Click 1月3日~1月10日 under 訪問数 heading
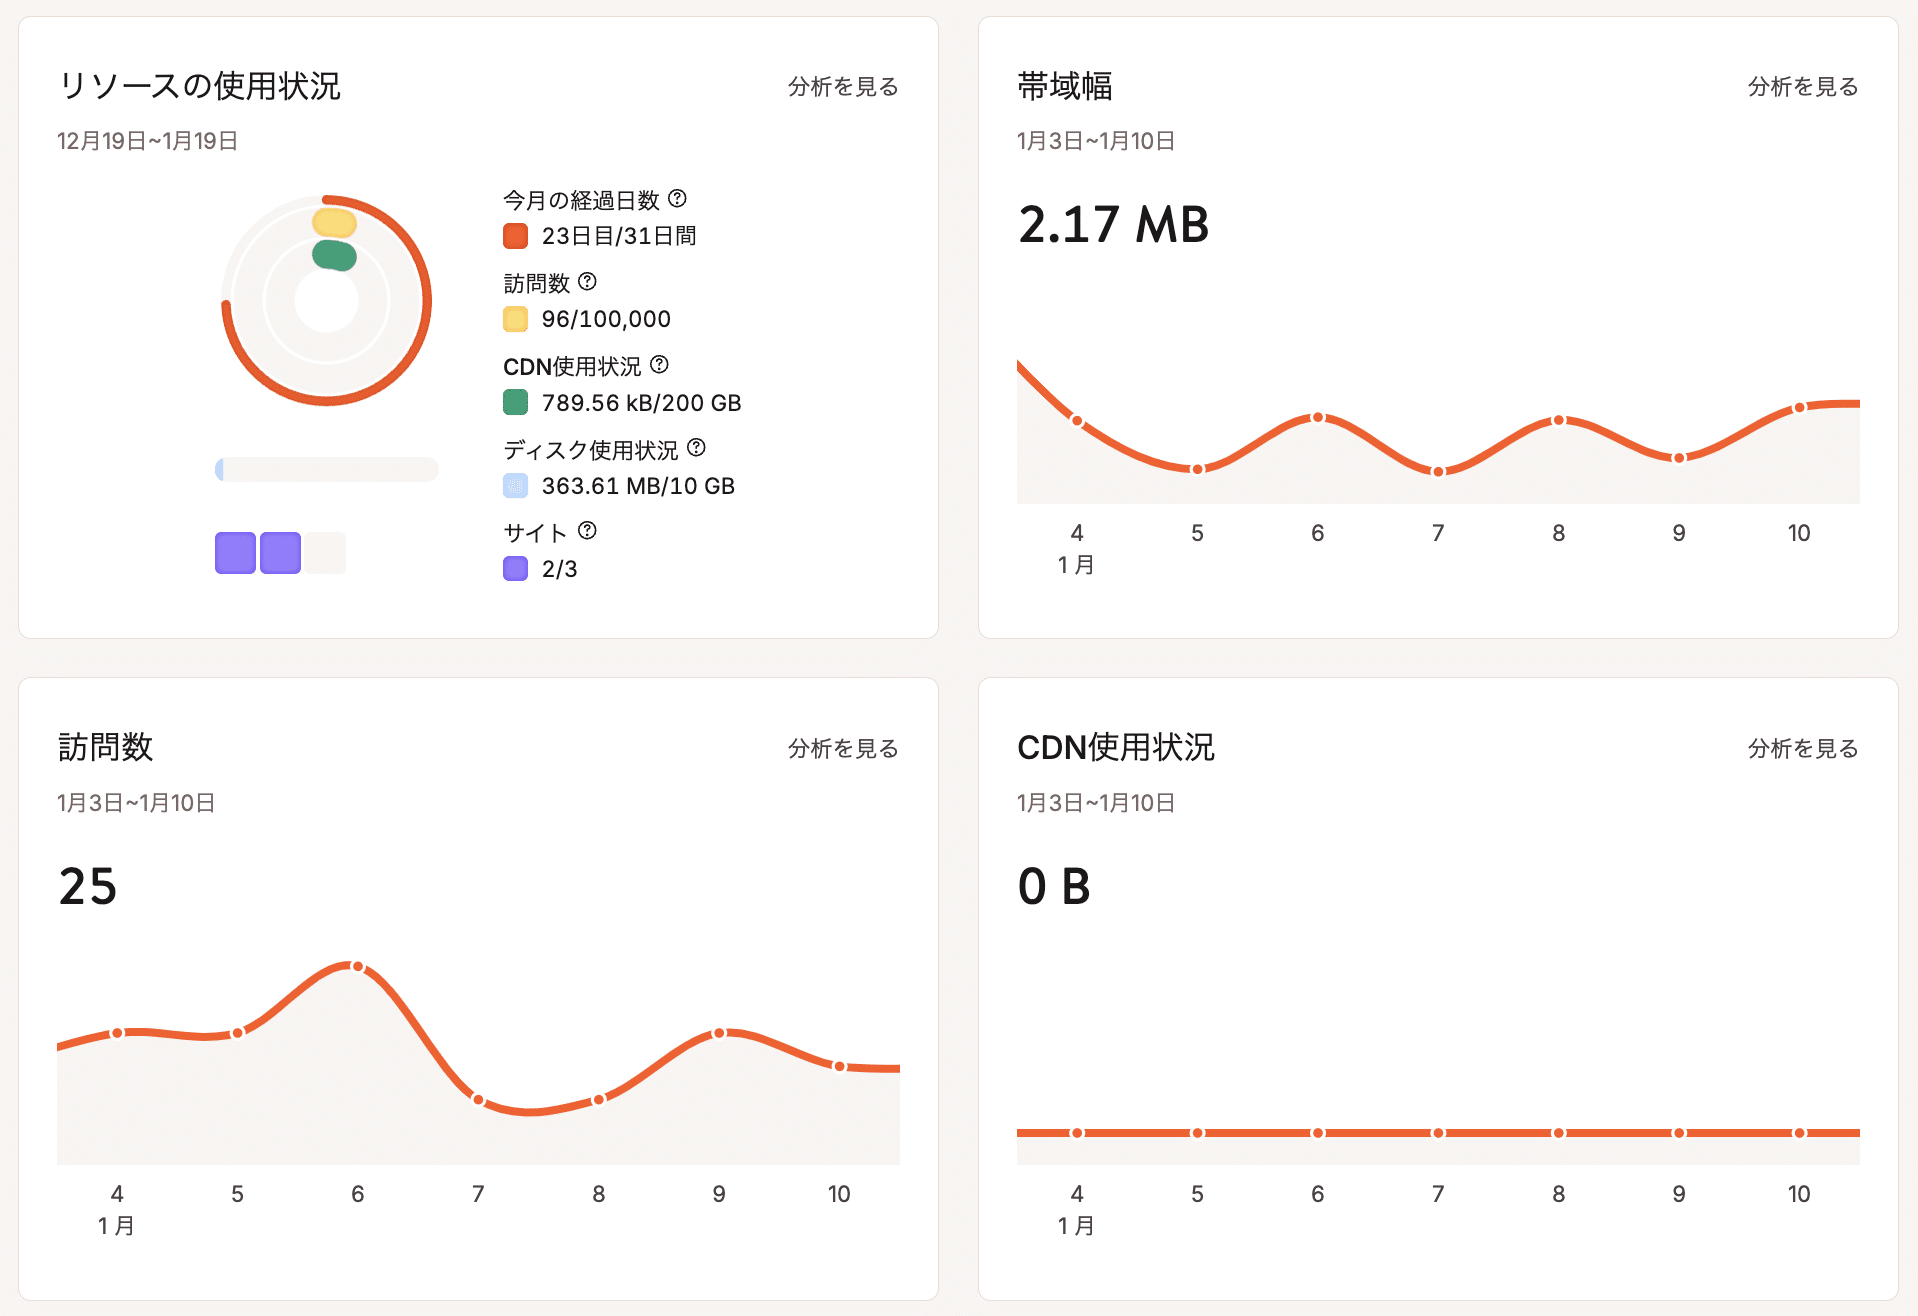This screenshot has width=1918, height=1316. [x=136, y=803]
